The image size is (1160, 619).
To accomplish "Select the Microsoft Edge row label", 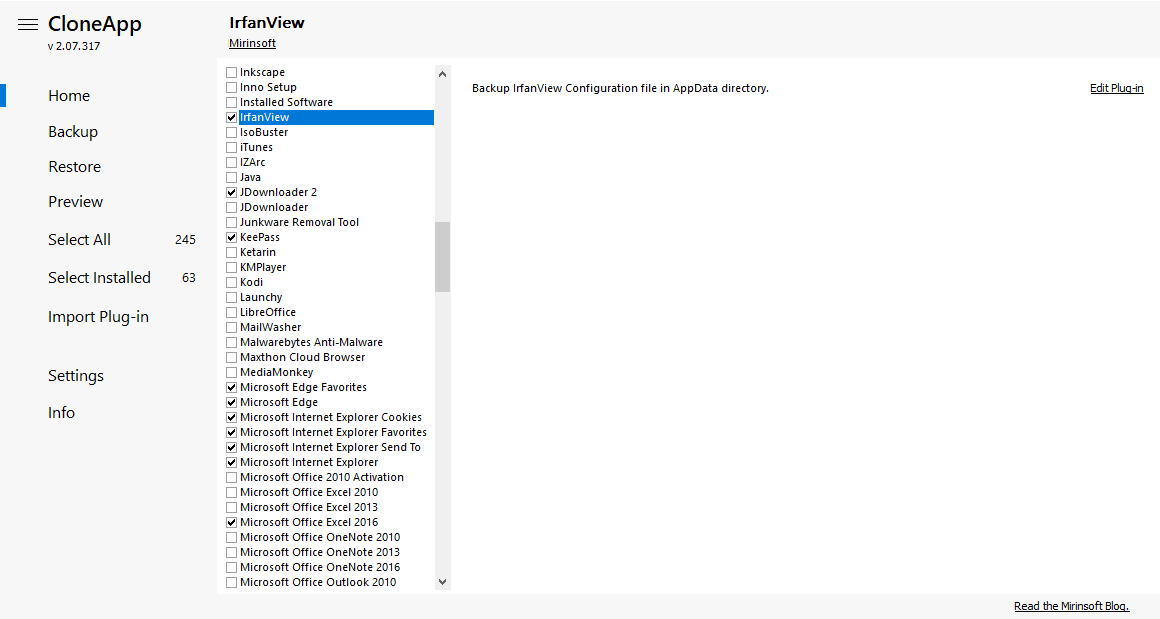I will click(x=279, y=402).
